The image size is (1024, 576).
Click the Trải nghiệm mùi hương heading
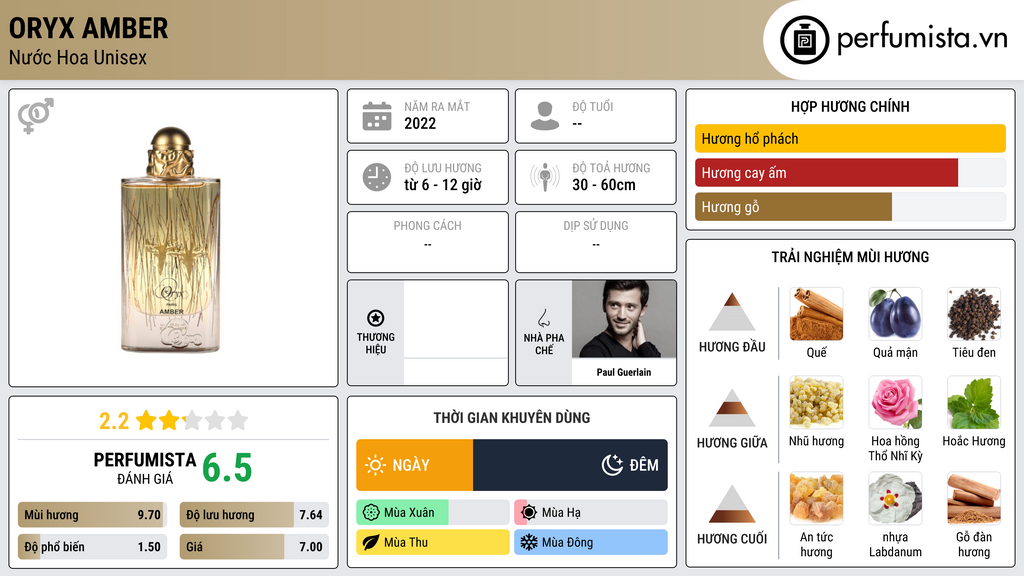(850, 257)
